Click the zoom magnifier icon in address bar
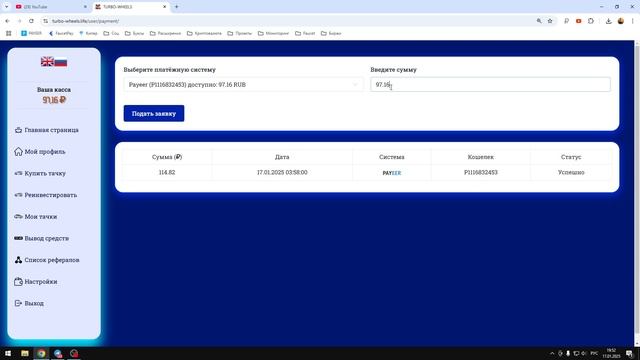The width and height of the screenshot is (640, 360). tap(539, 21)
